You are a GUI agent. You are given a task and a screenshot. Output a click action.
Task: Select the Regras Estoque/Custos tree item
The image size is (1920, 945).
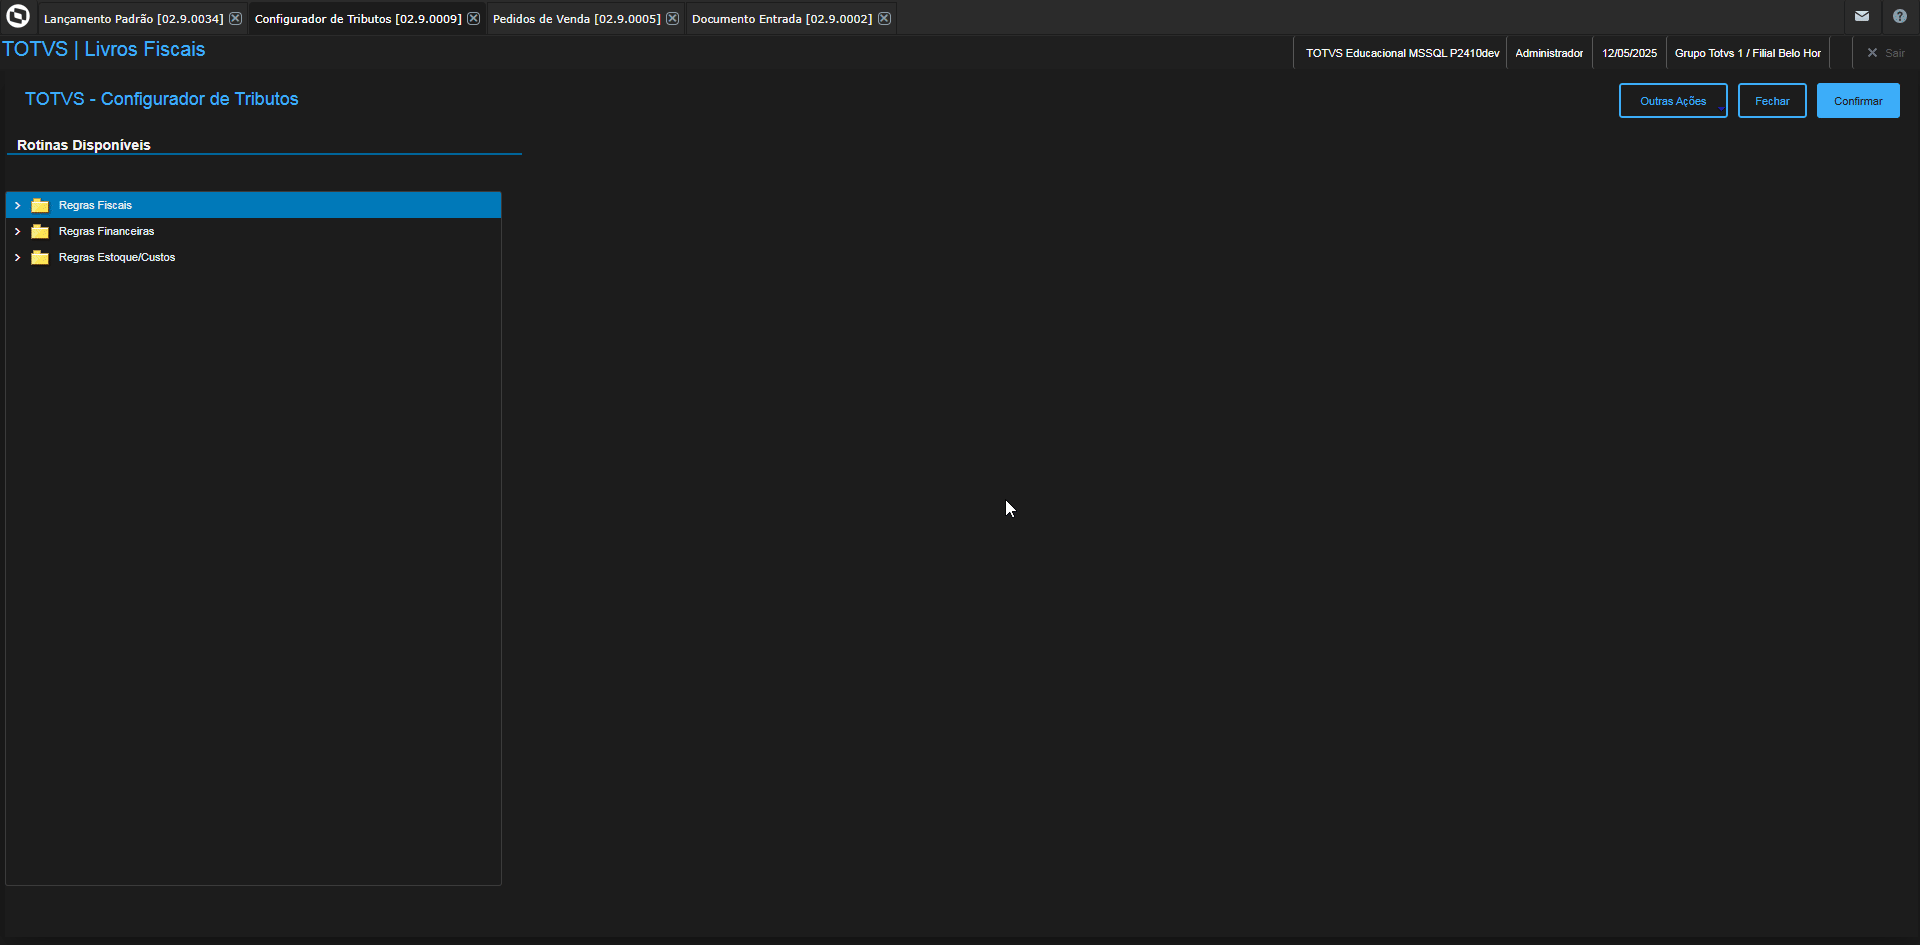[254, 257]
